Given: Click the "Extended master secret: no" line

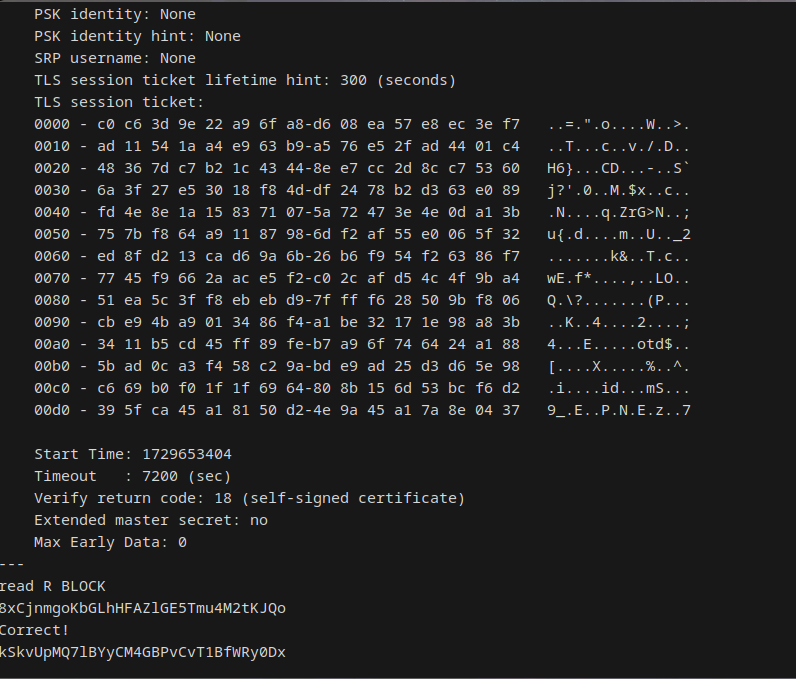Looking at the screenshot, I should click(x=150, y=520).
